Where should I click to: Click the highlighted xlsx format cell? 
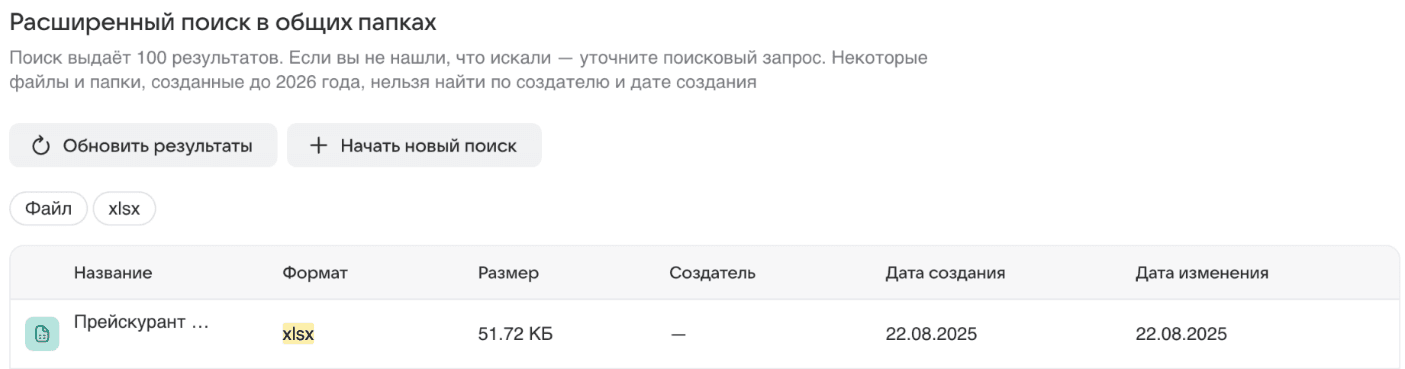[x=298, y=334]
